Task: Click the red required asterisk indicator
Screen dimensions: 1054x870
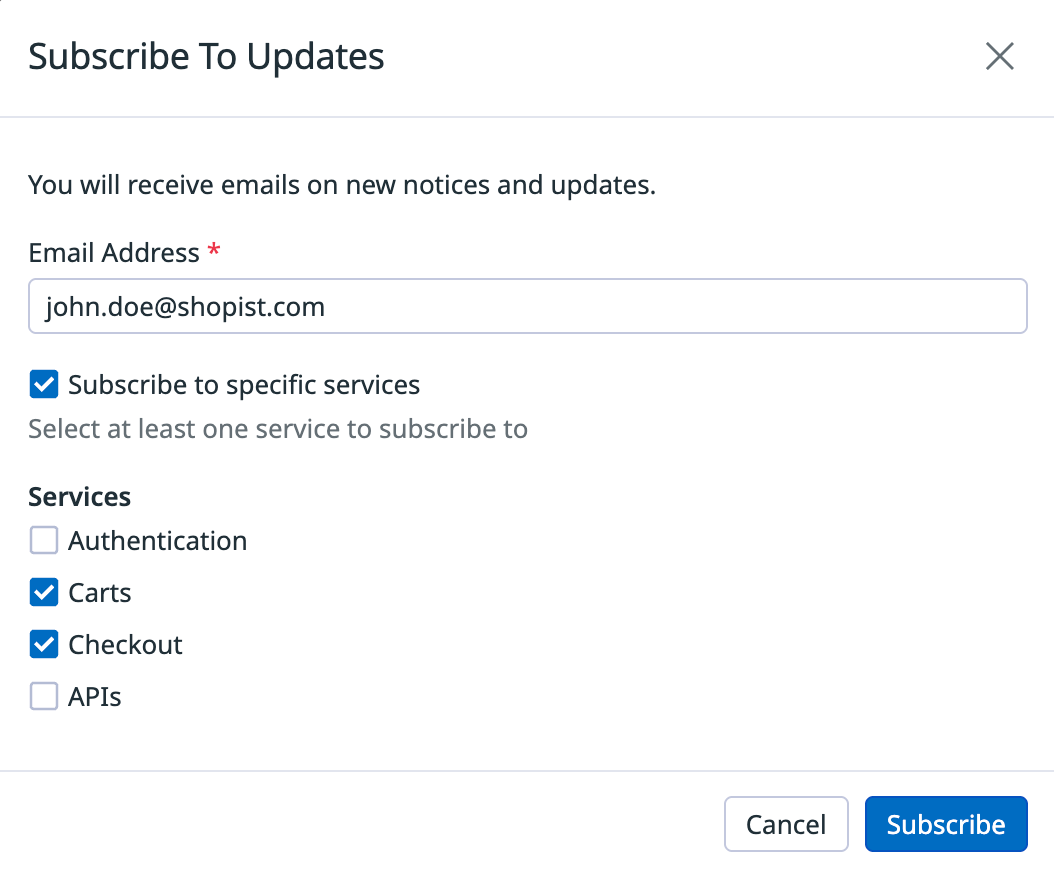Action: click(x=214, y=252)
